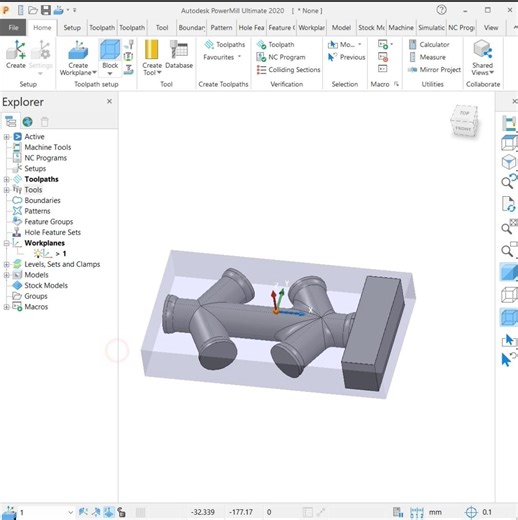Screen dimensions: 518x520
Task: Select Stock Models in Explorer
Action: (46, 286)
